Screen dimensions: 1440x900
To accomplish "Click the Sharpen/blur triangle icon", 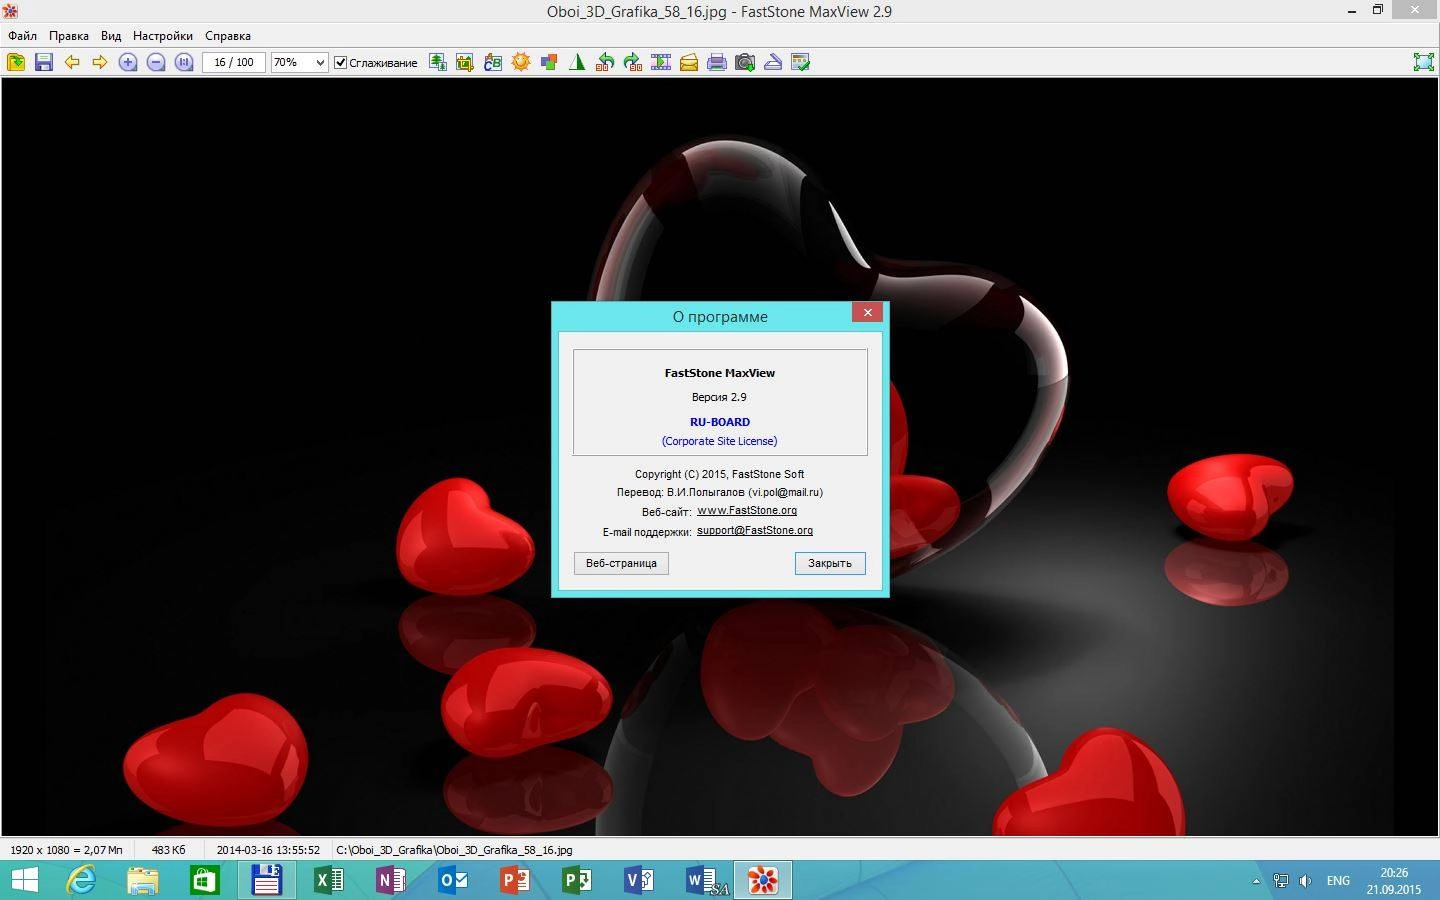I will [577, 62].
